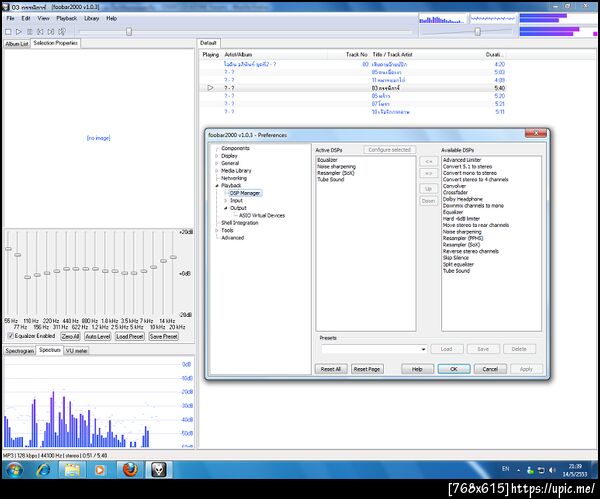Click the volume slider thumb
Viewport: 600px width, 499px height.
click(478, 31)
